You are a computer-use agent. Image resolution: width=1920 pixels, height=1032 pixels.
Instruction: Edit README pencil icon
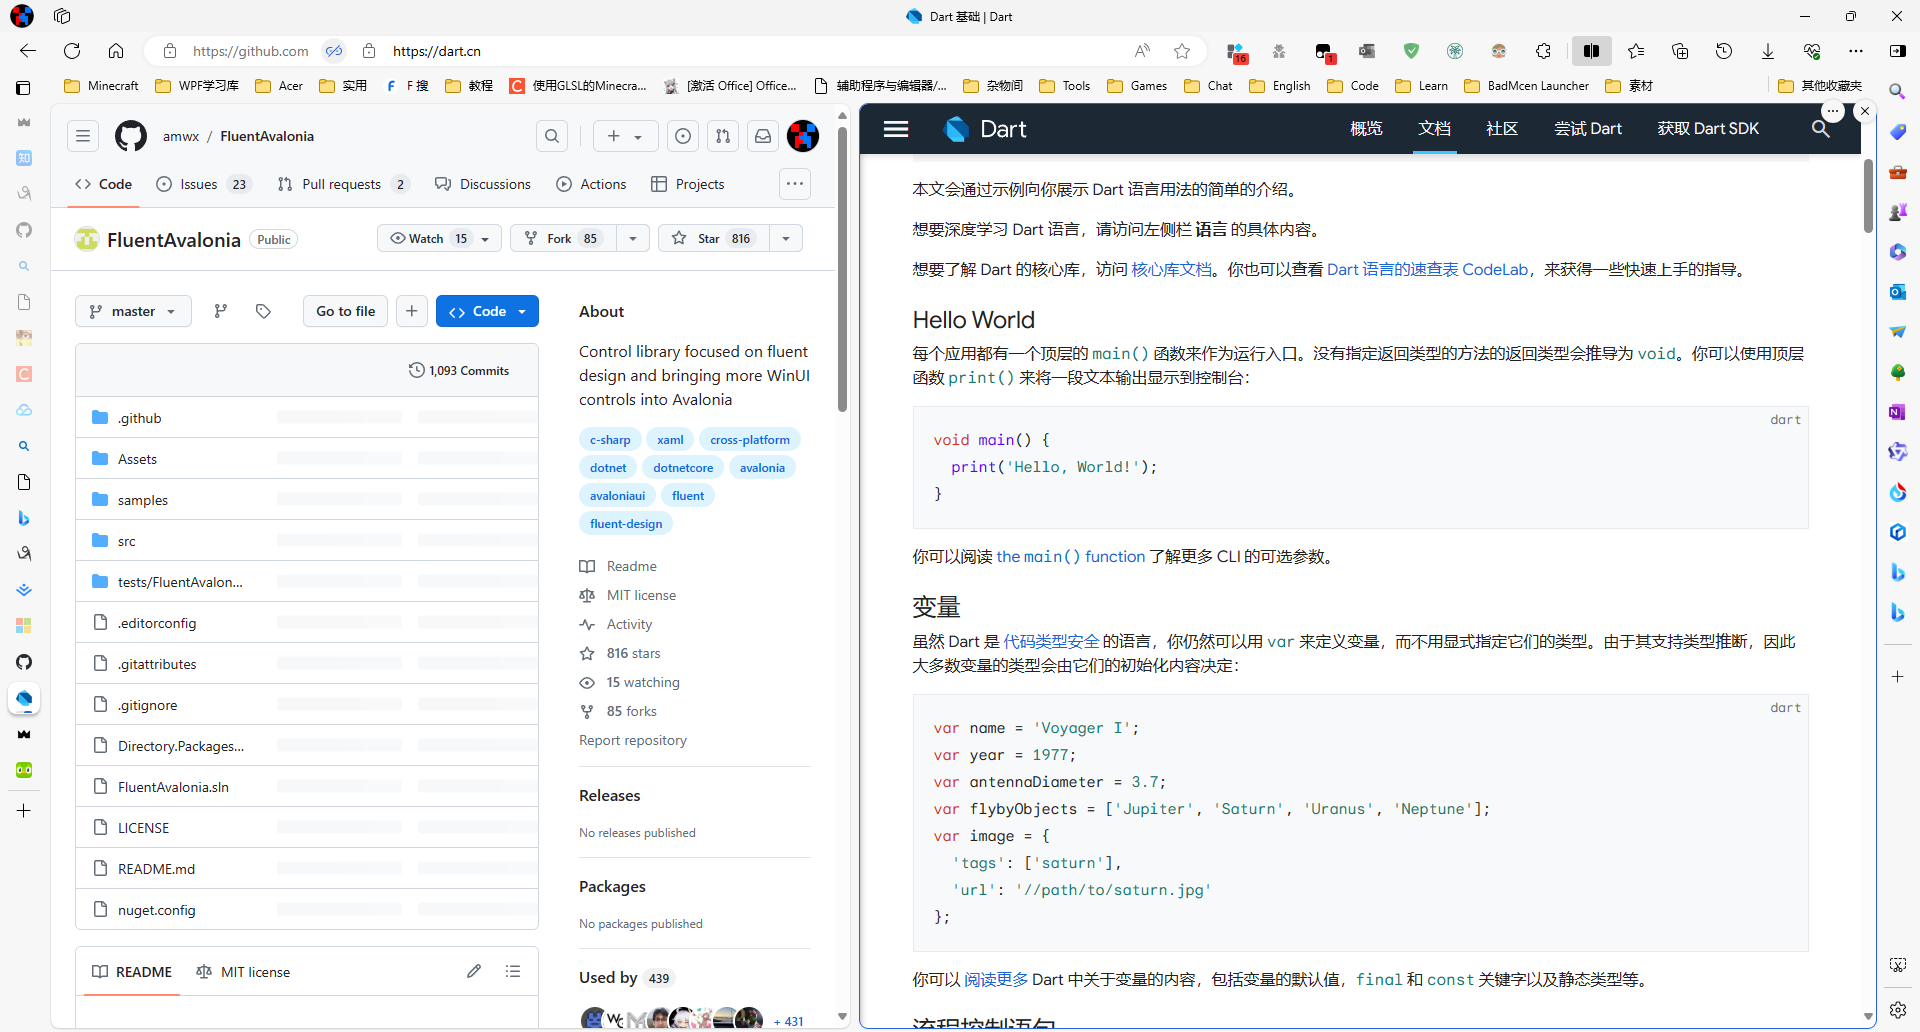474,971
